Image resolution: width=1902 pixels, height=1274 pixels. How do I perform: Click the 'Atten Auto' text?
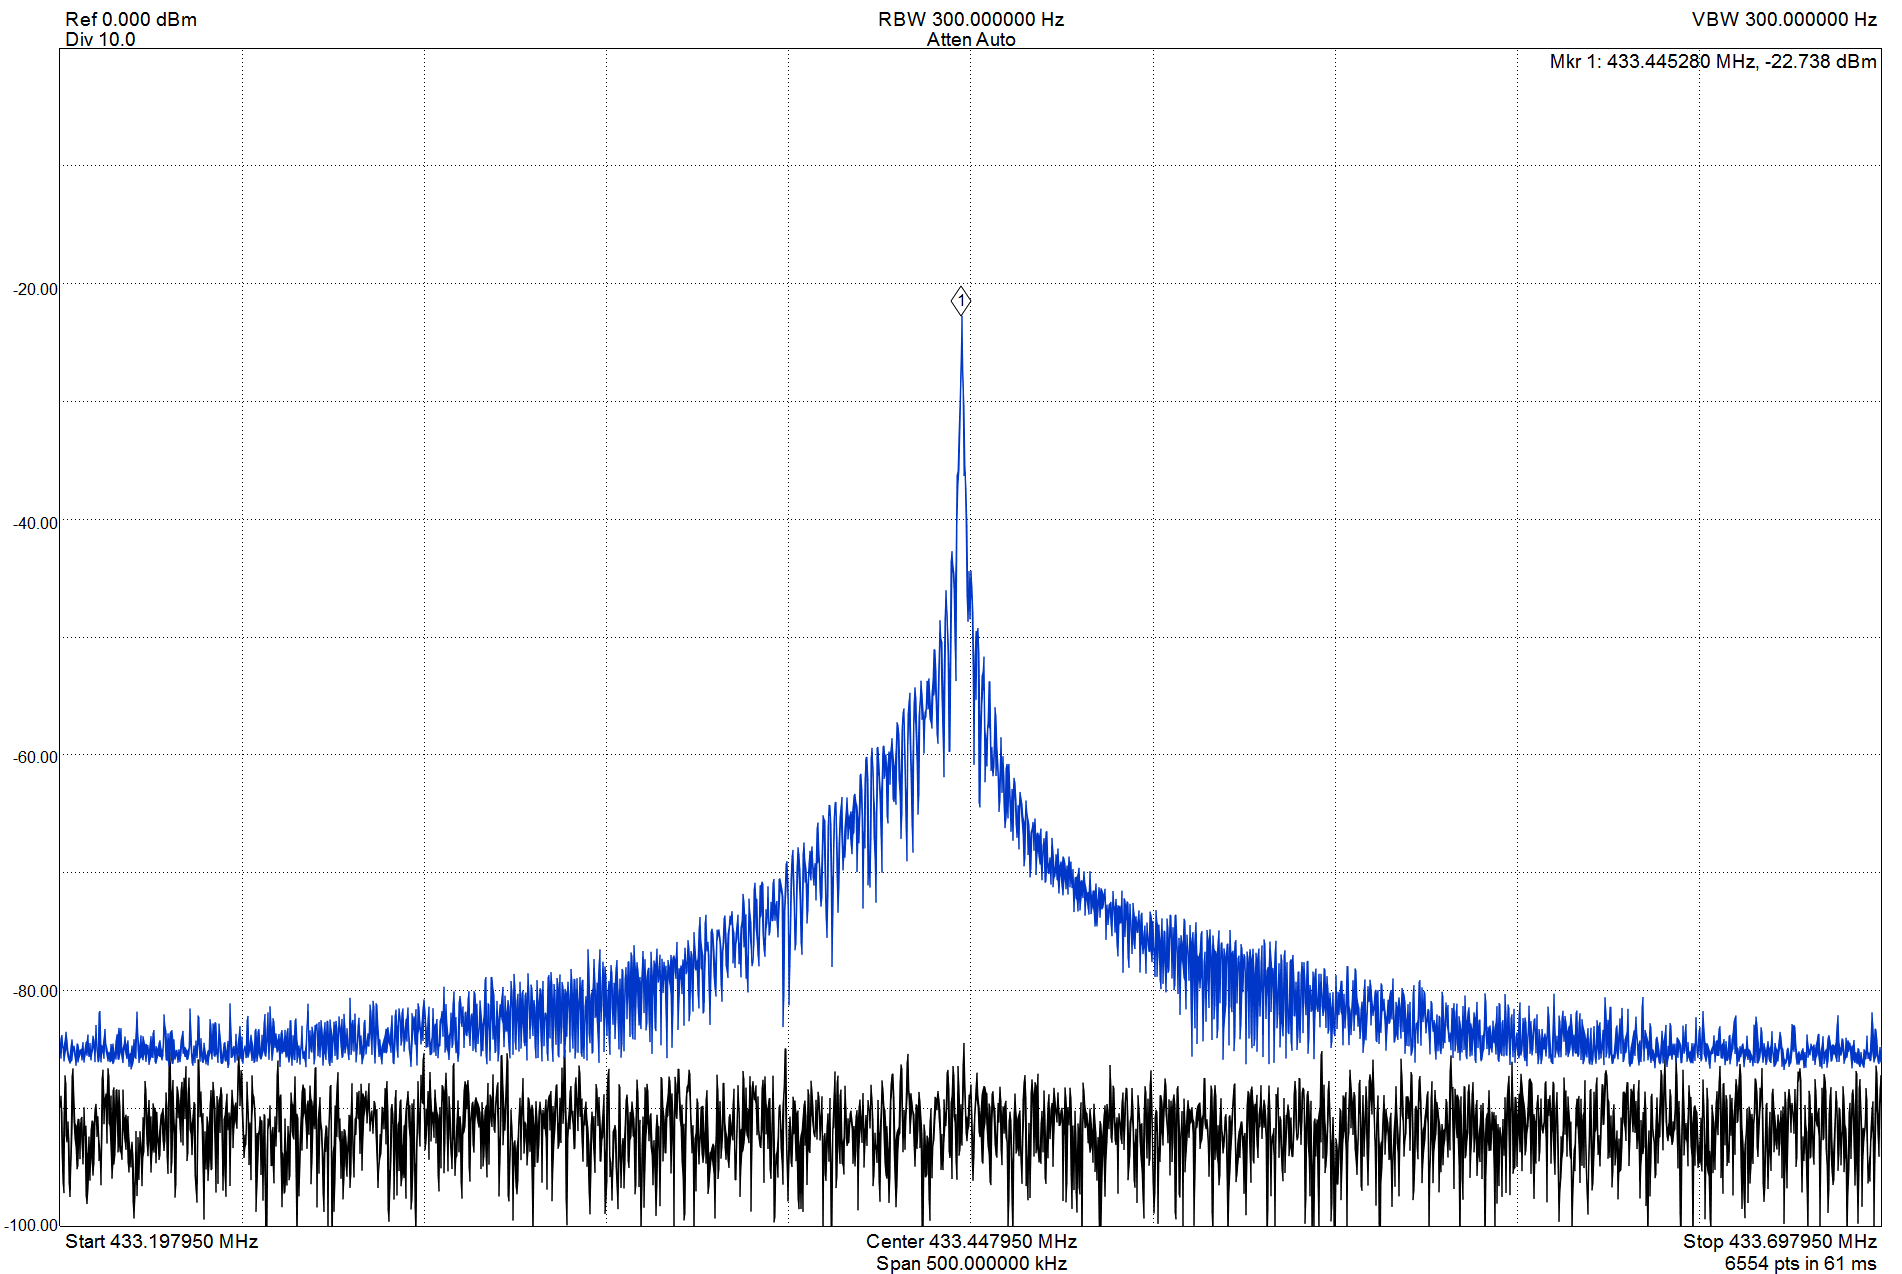coord(970,40)
